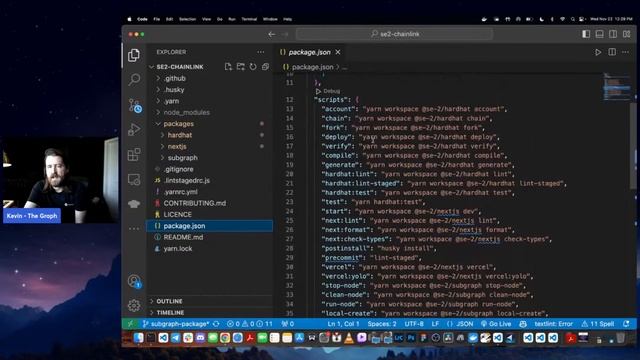
Task: Toggle primary side bar visibility
Action: point(586,34)
